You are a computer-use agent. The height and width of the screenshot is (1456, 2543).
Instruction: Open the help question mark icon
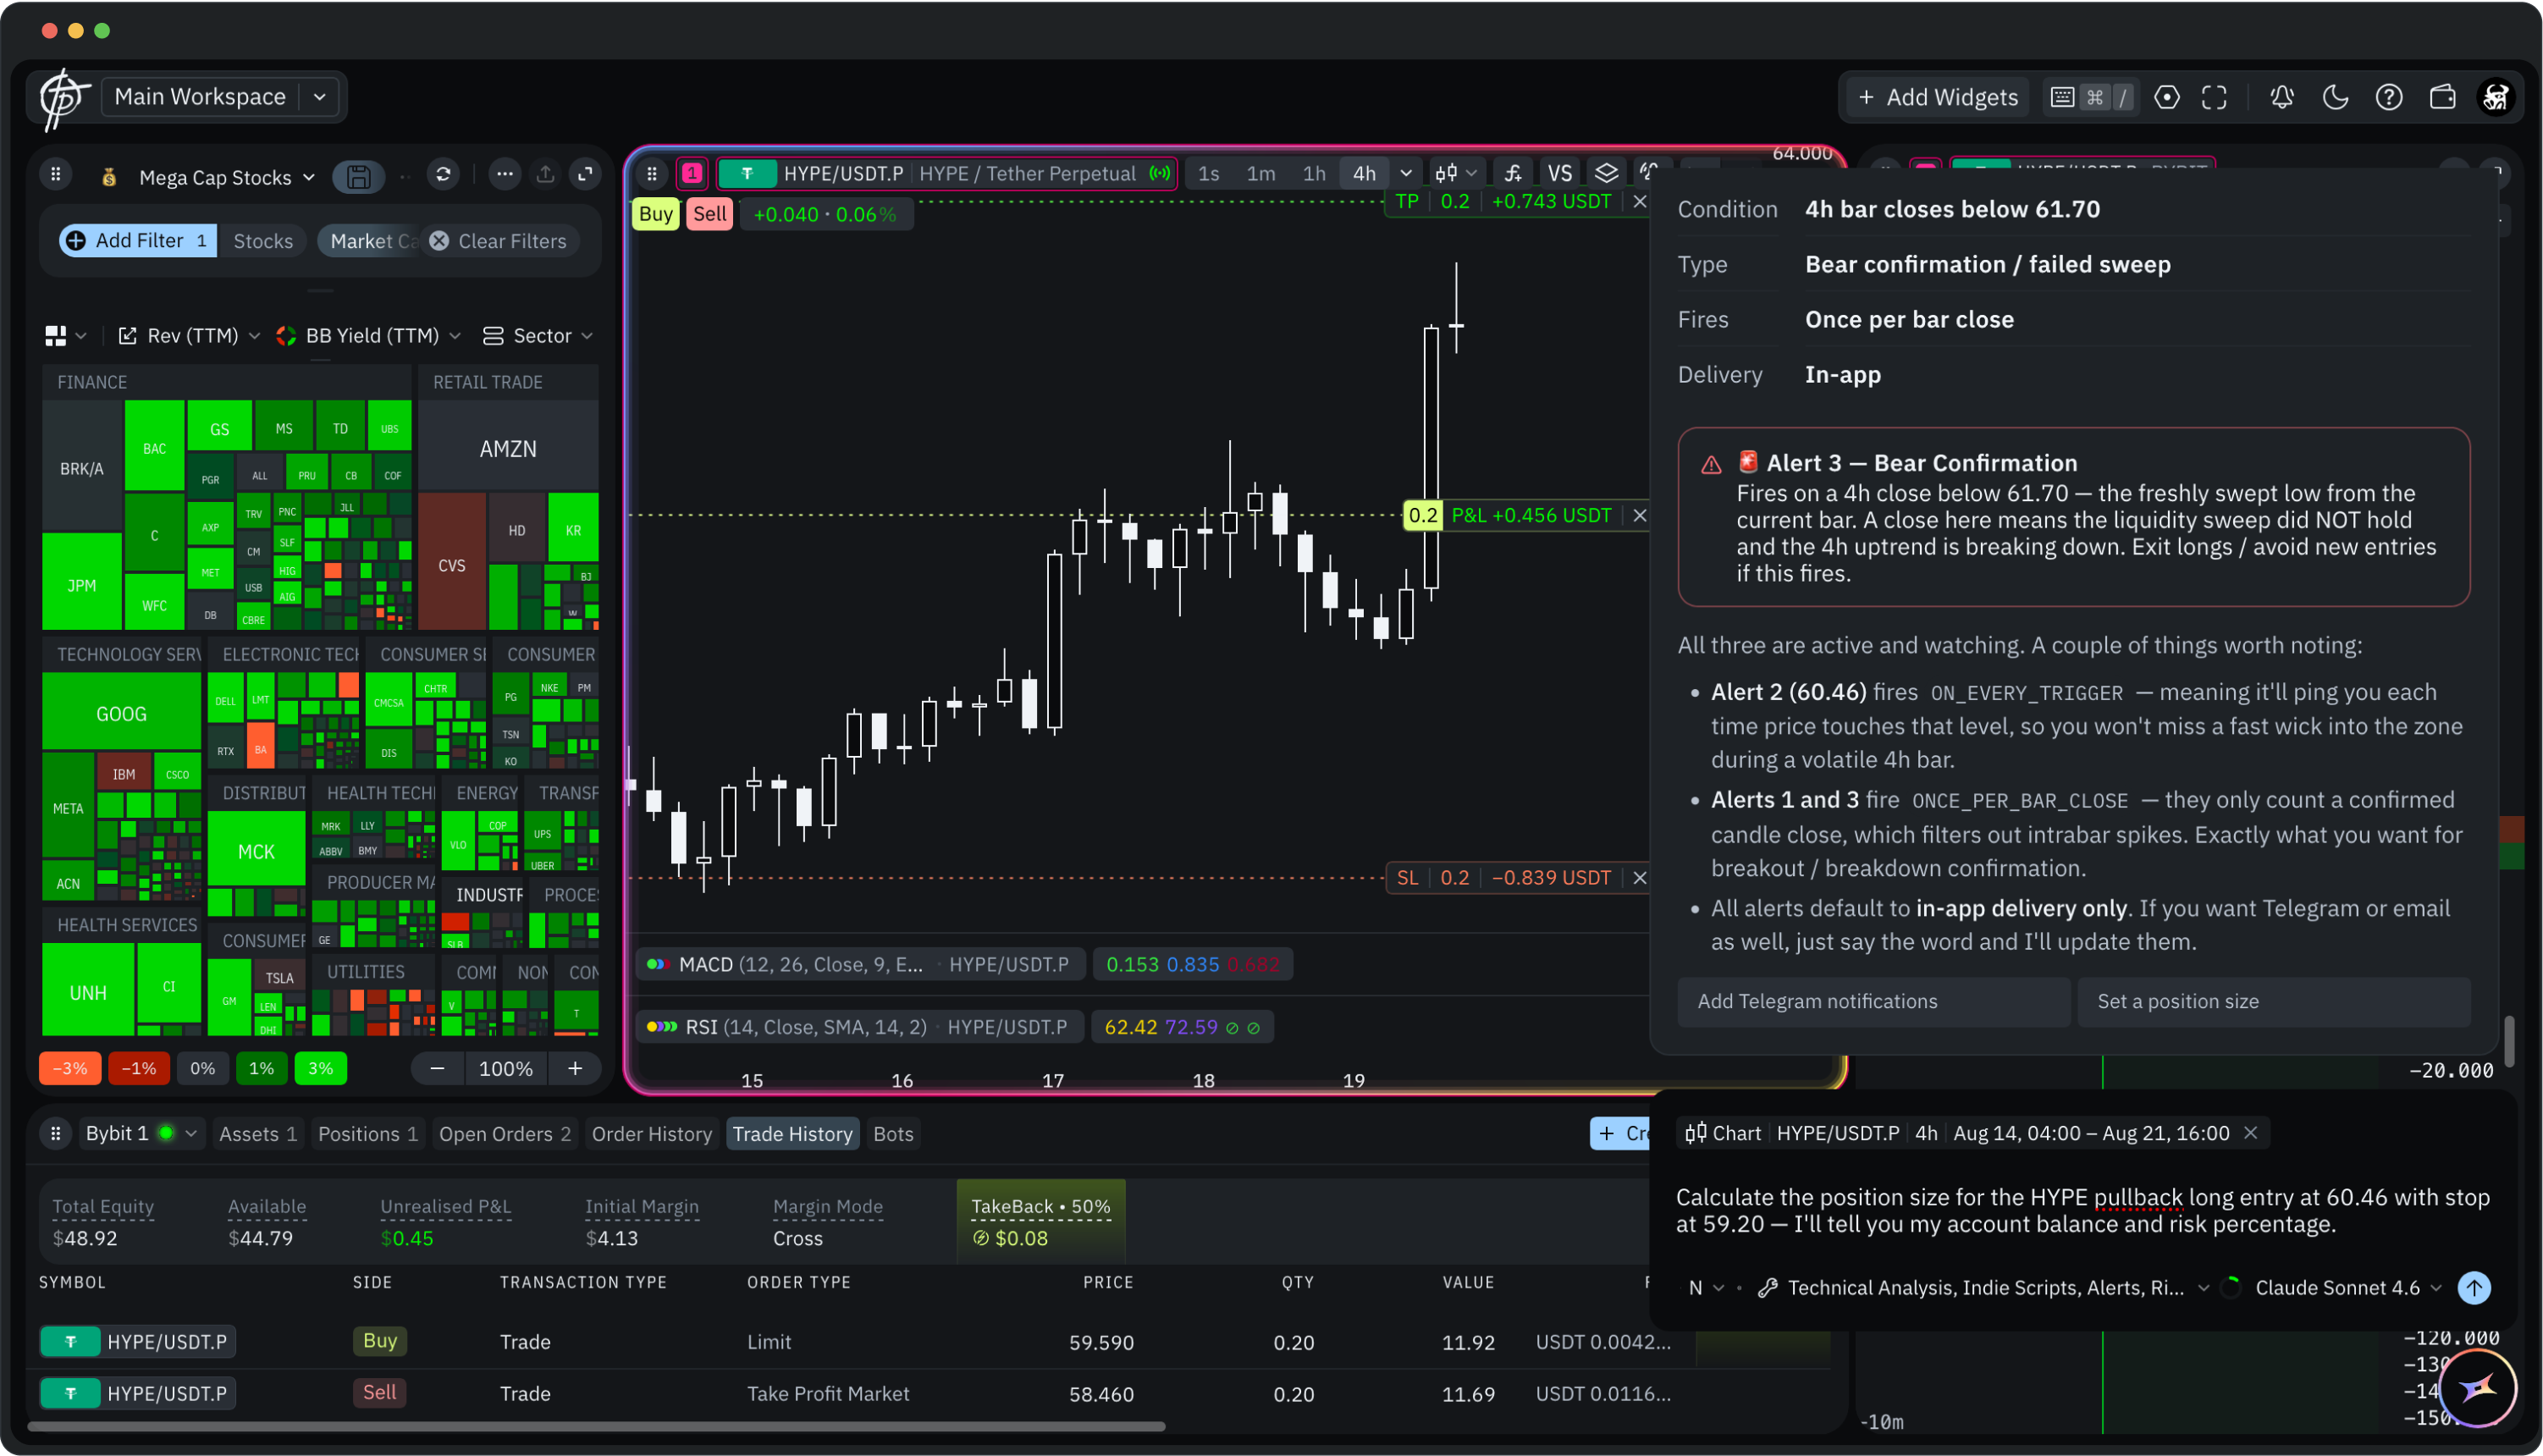tap(2389, 97)
